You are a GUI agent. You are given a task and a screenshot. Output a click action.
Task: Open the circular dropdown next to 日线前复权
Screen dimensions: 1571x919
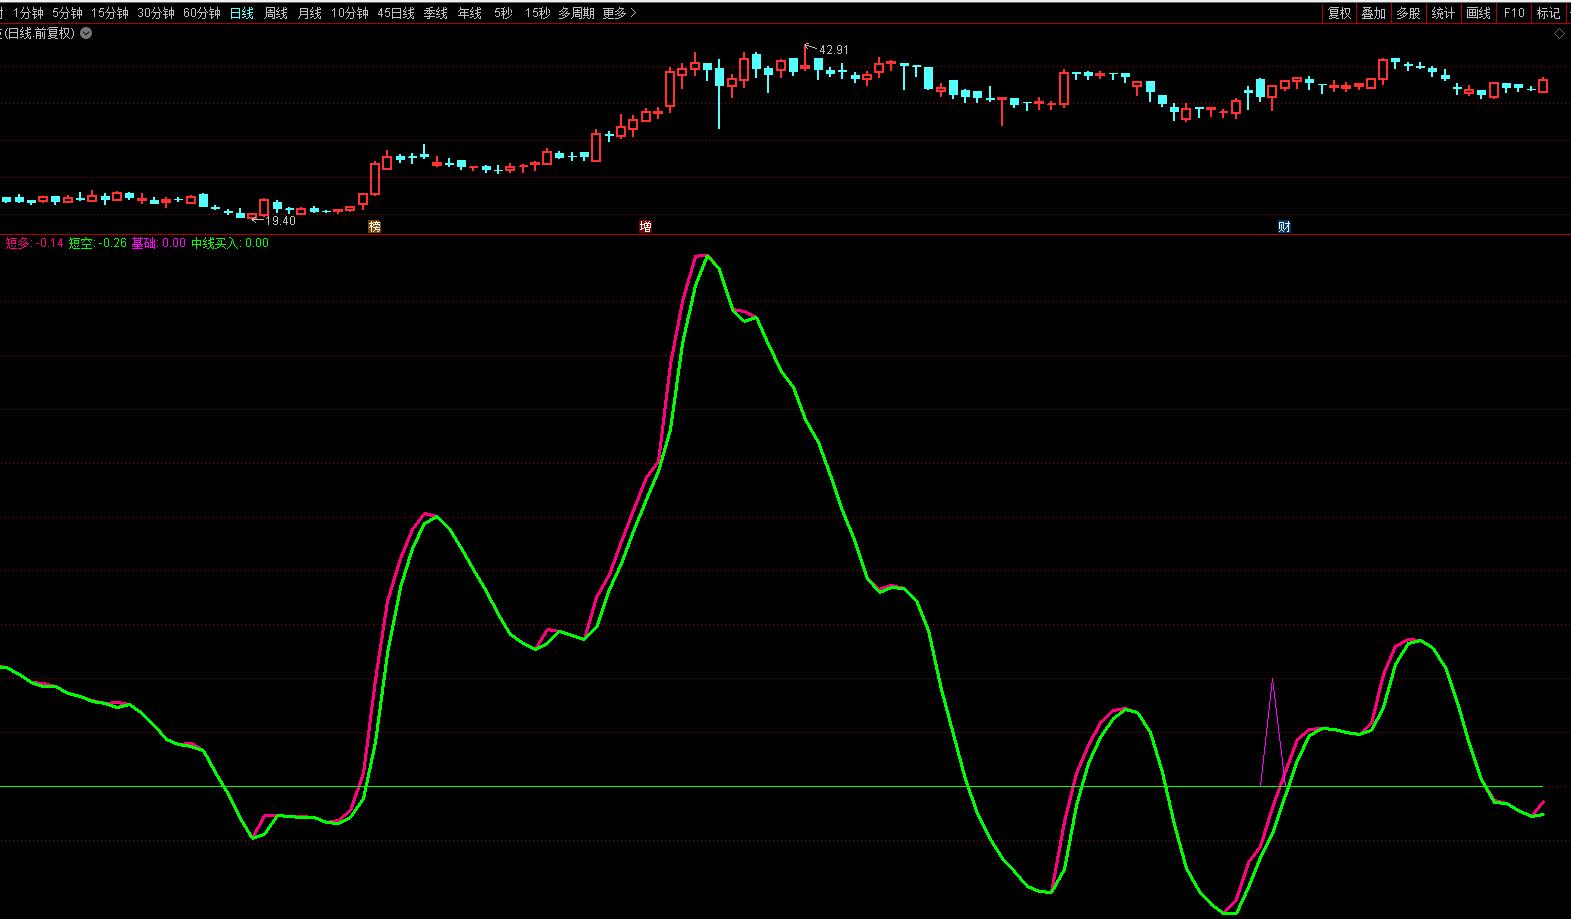pos(86,33)
